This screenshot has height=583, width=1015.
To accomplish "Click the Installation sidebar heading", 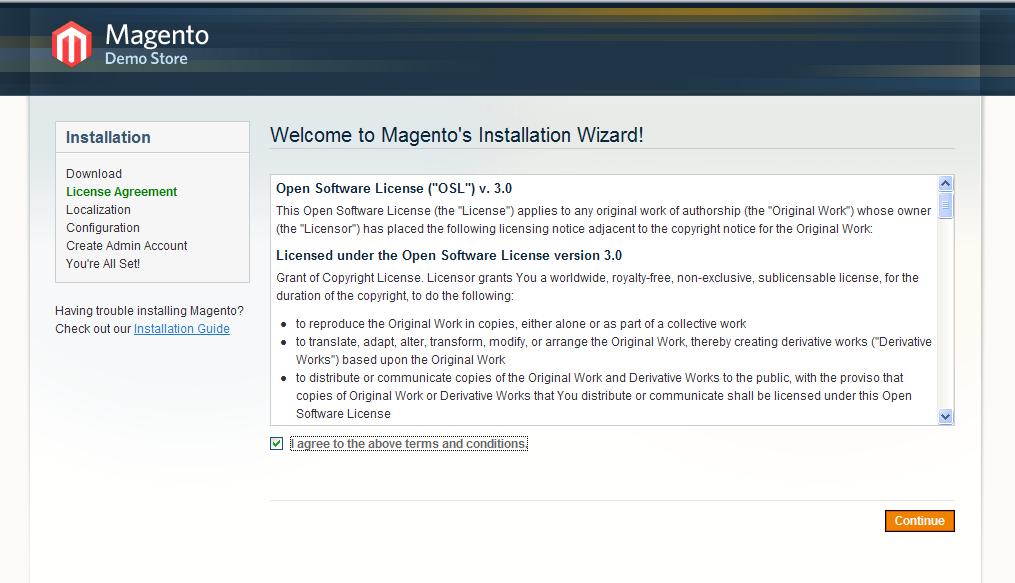I will pos(108,138).
